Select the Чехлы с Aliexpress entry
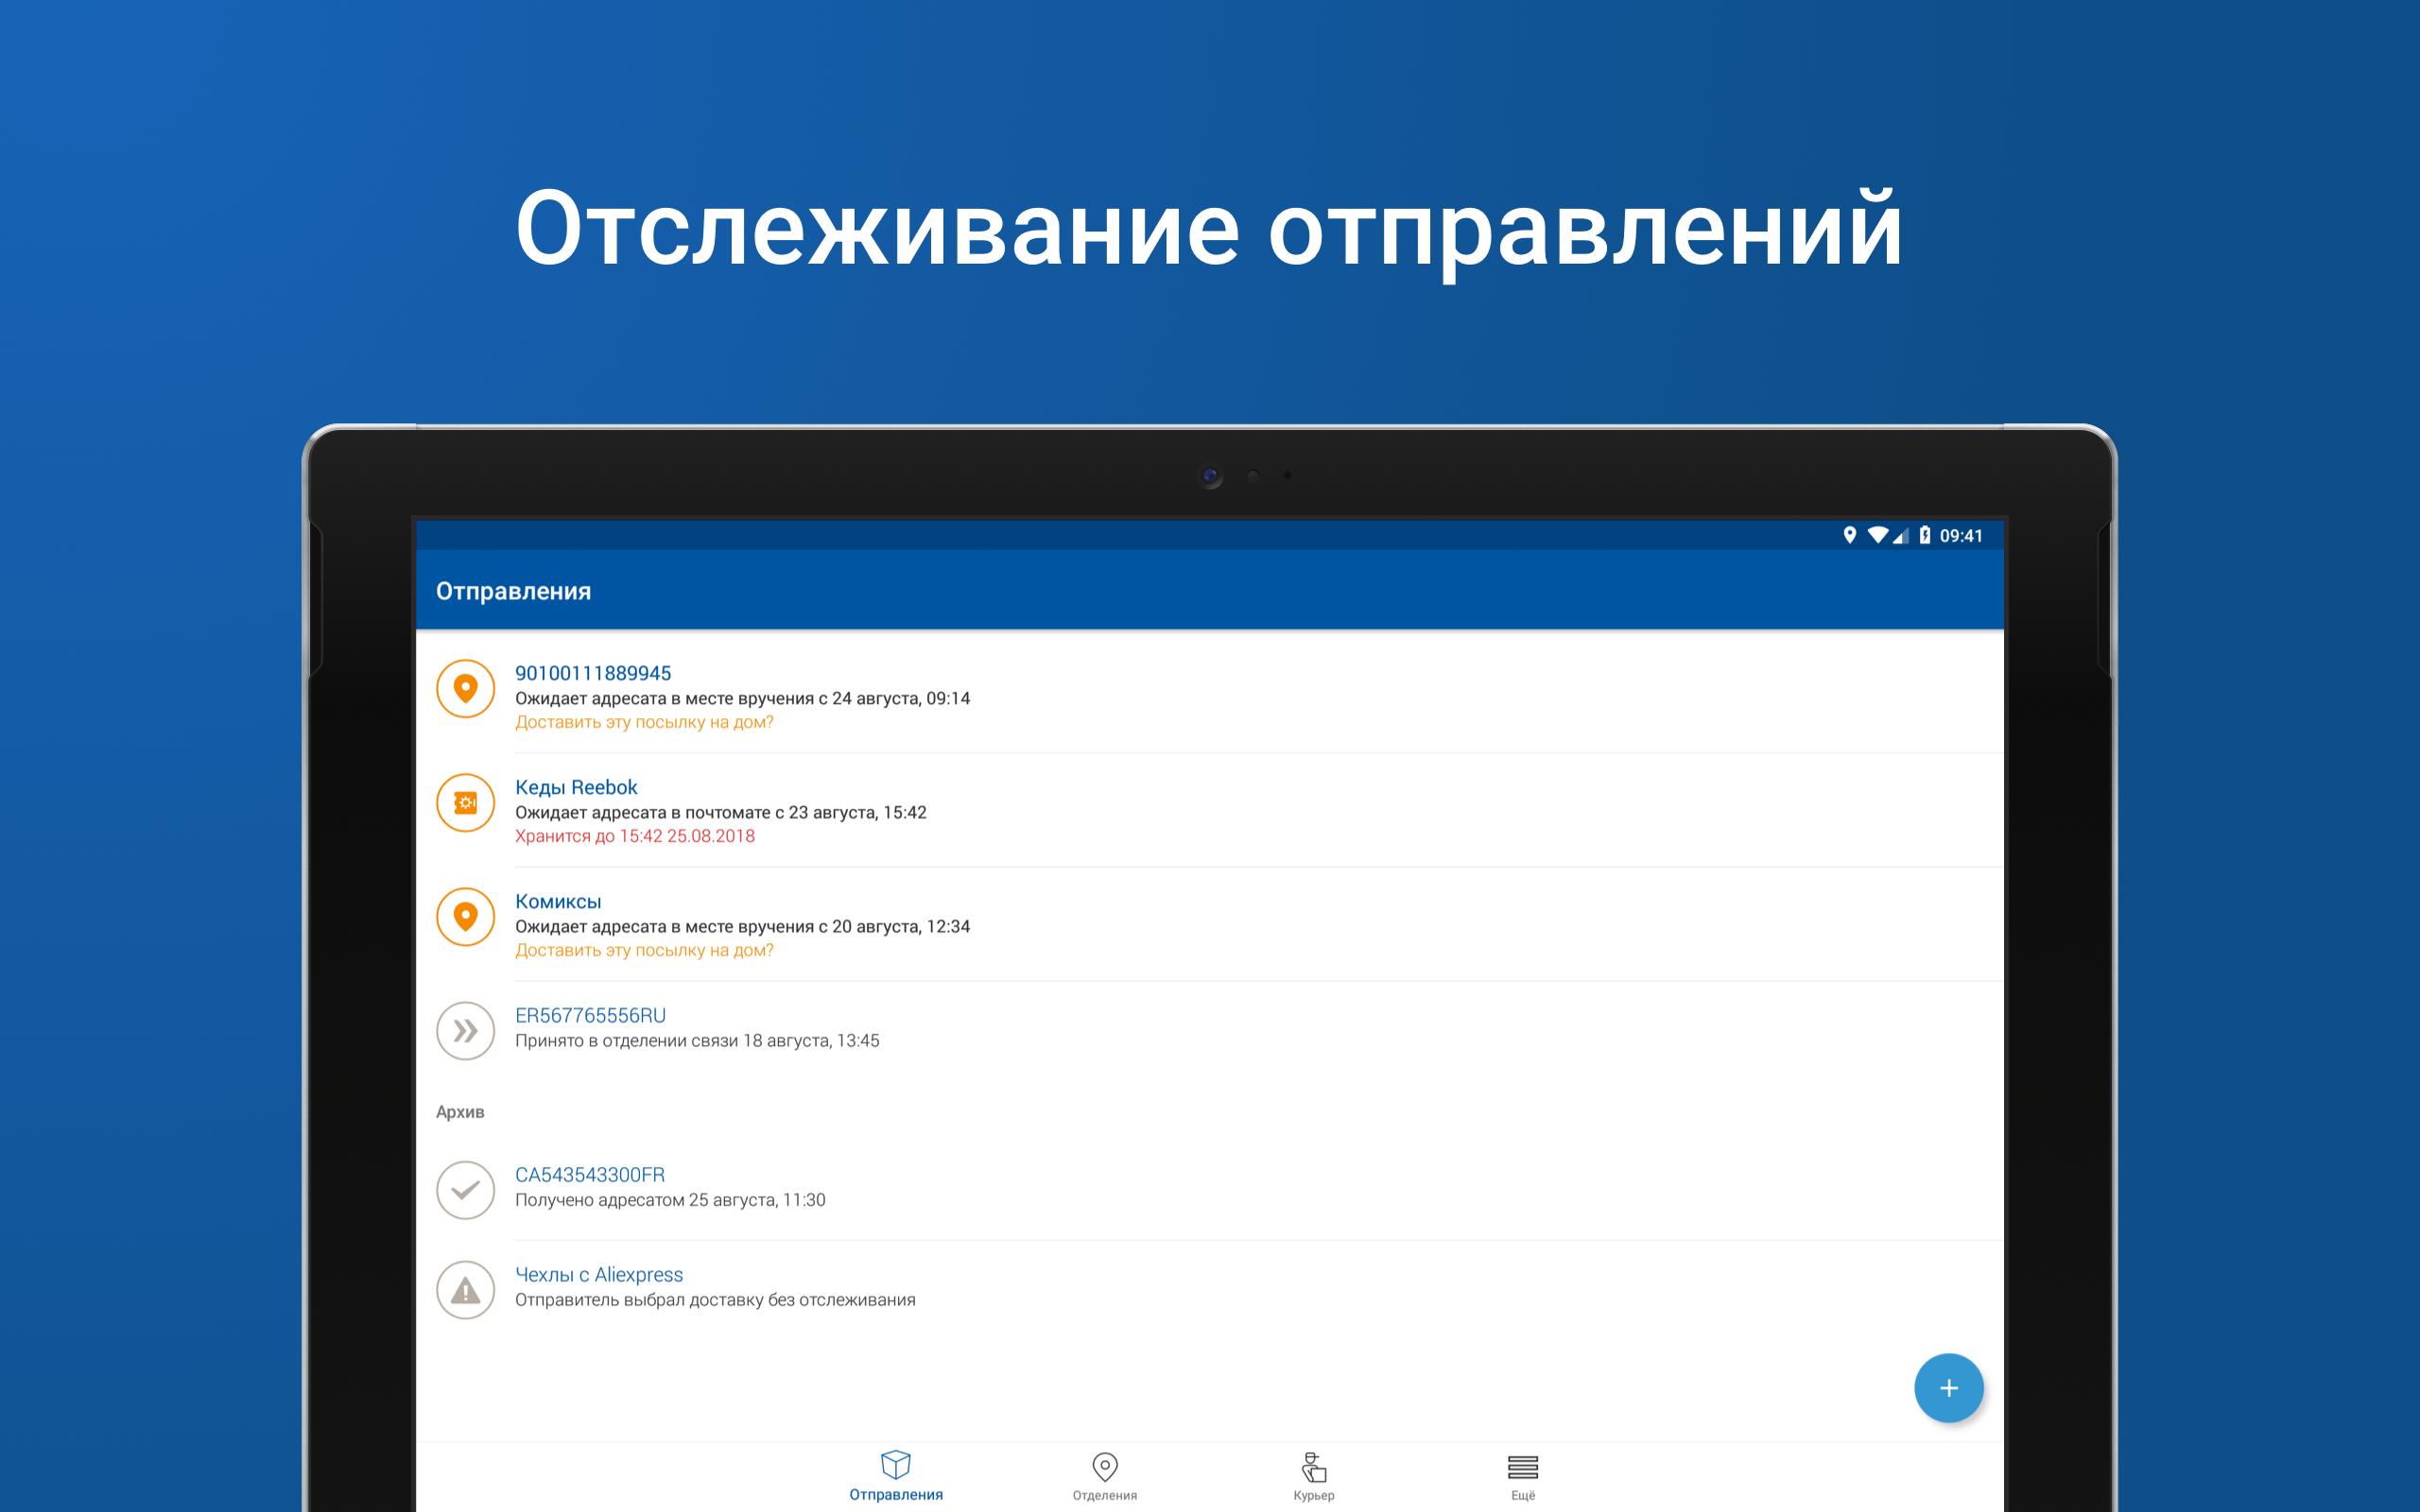Screen dimensions: 2420x1512 coord(598,1275)
